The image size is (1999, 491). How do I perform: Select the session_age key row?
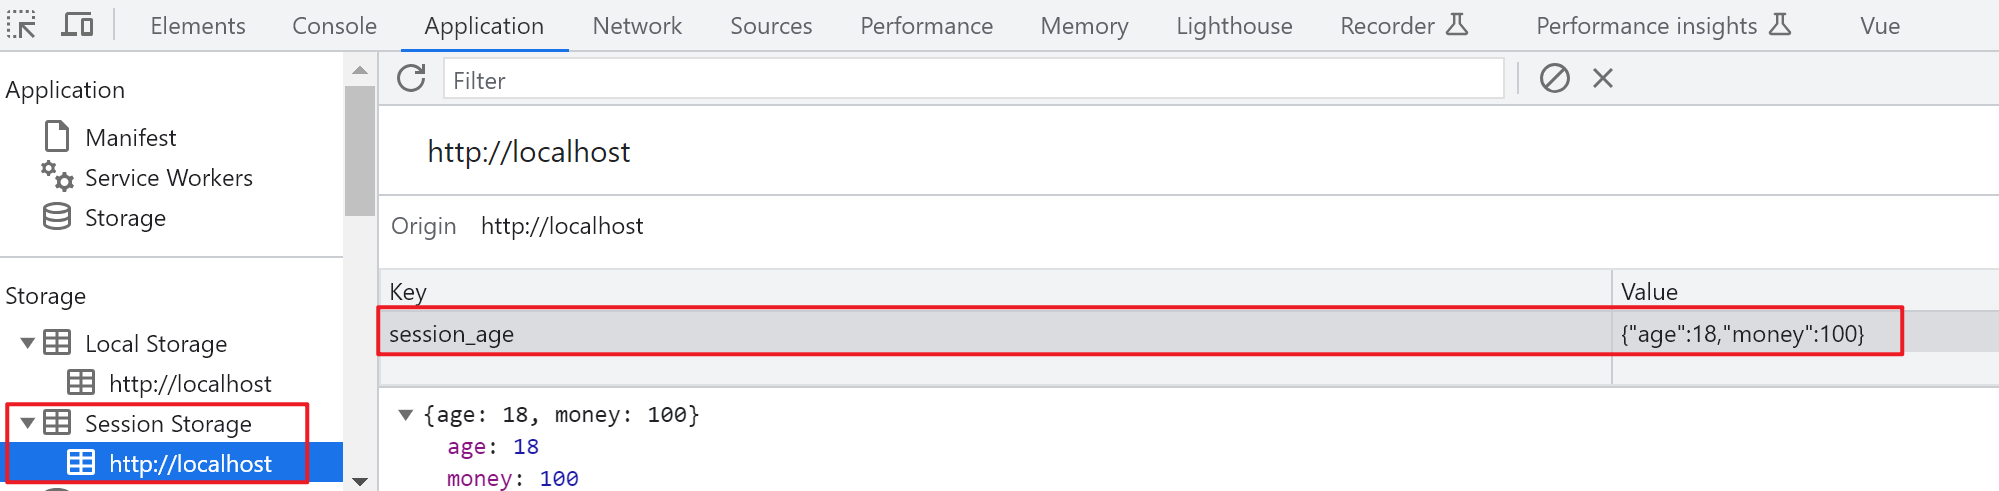click(x=1189, y=333)
